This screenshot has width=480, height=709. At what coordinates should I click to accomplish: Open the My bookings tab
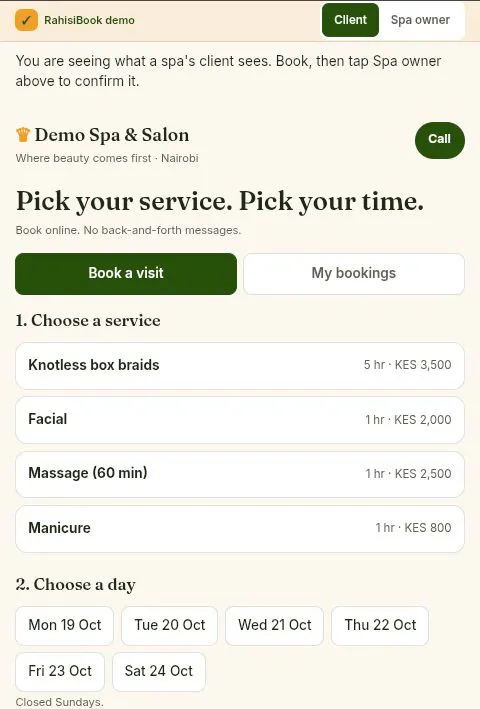[354, 274]
